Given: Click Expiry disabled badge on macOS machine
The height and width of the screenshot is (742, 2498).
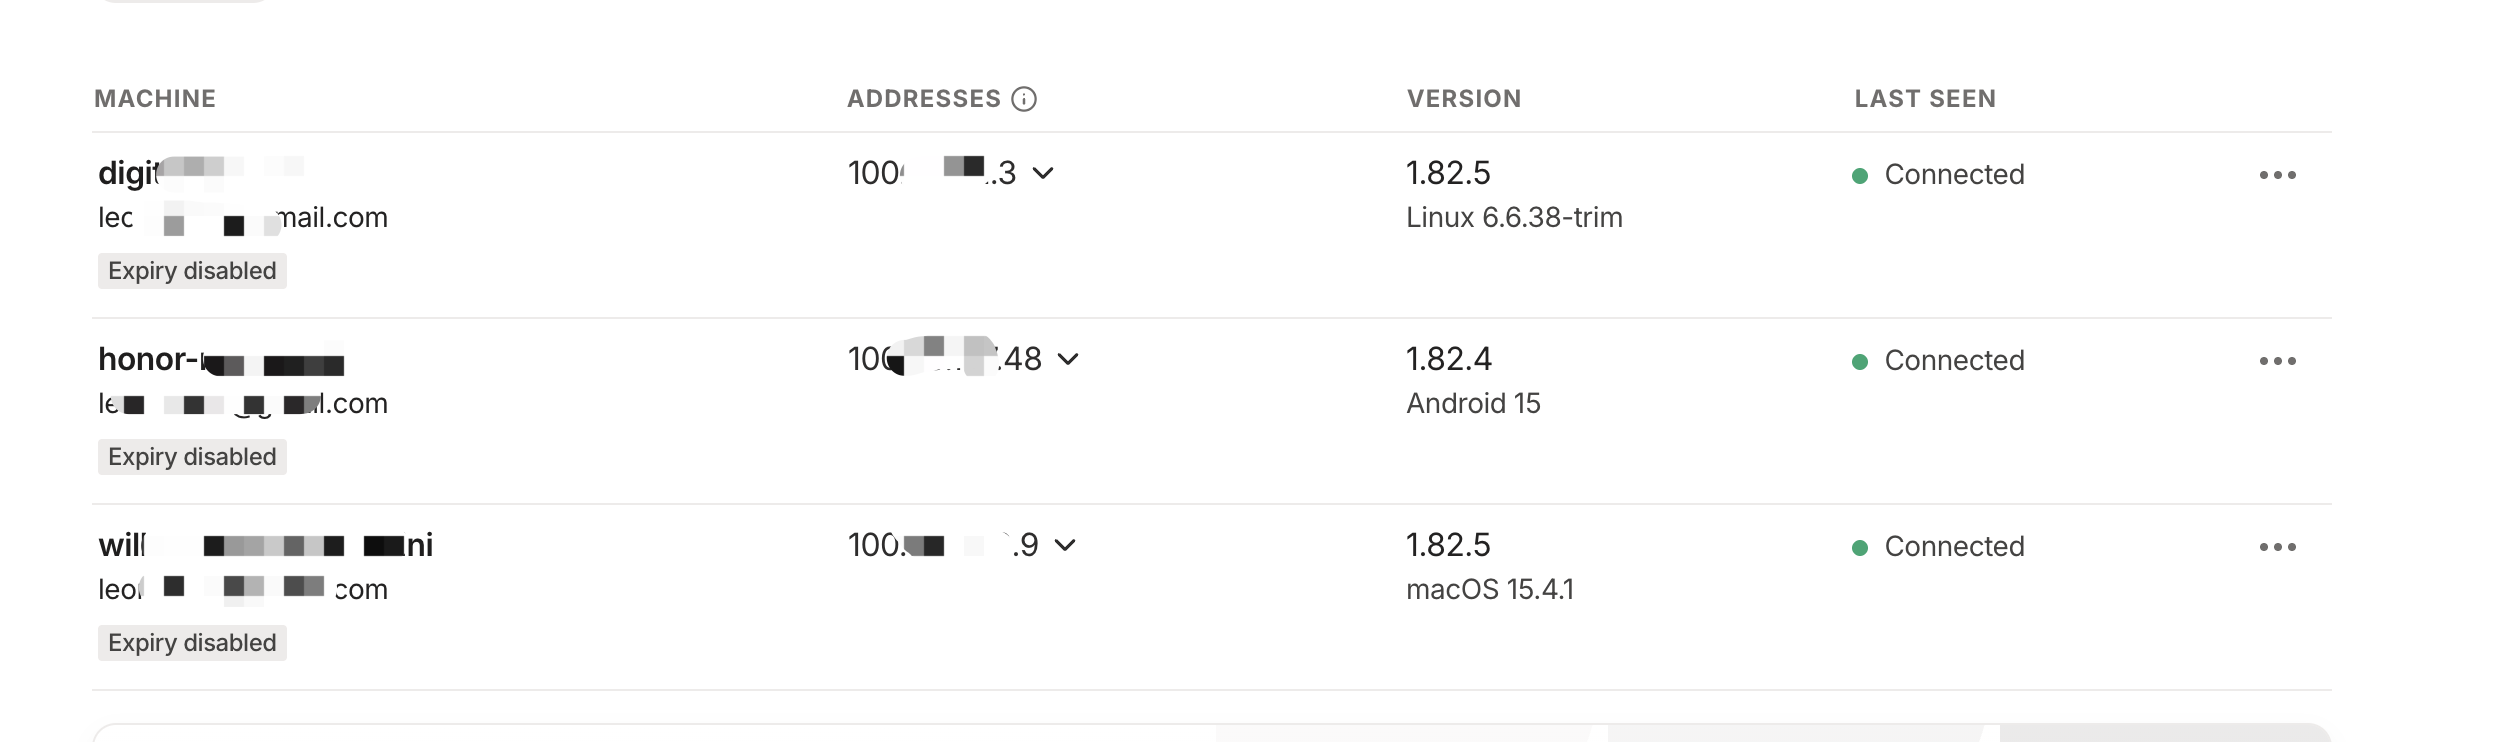Looking at the screenshot, I should [x=192, y=643].
